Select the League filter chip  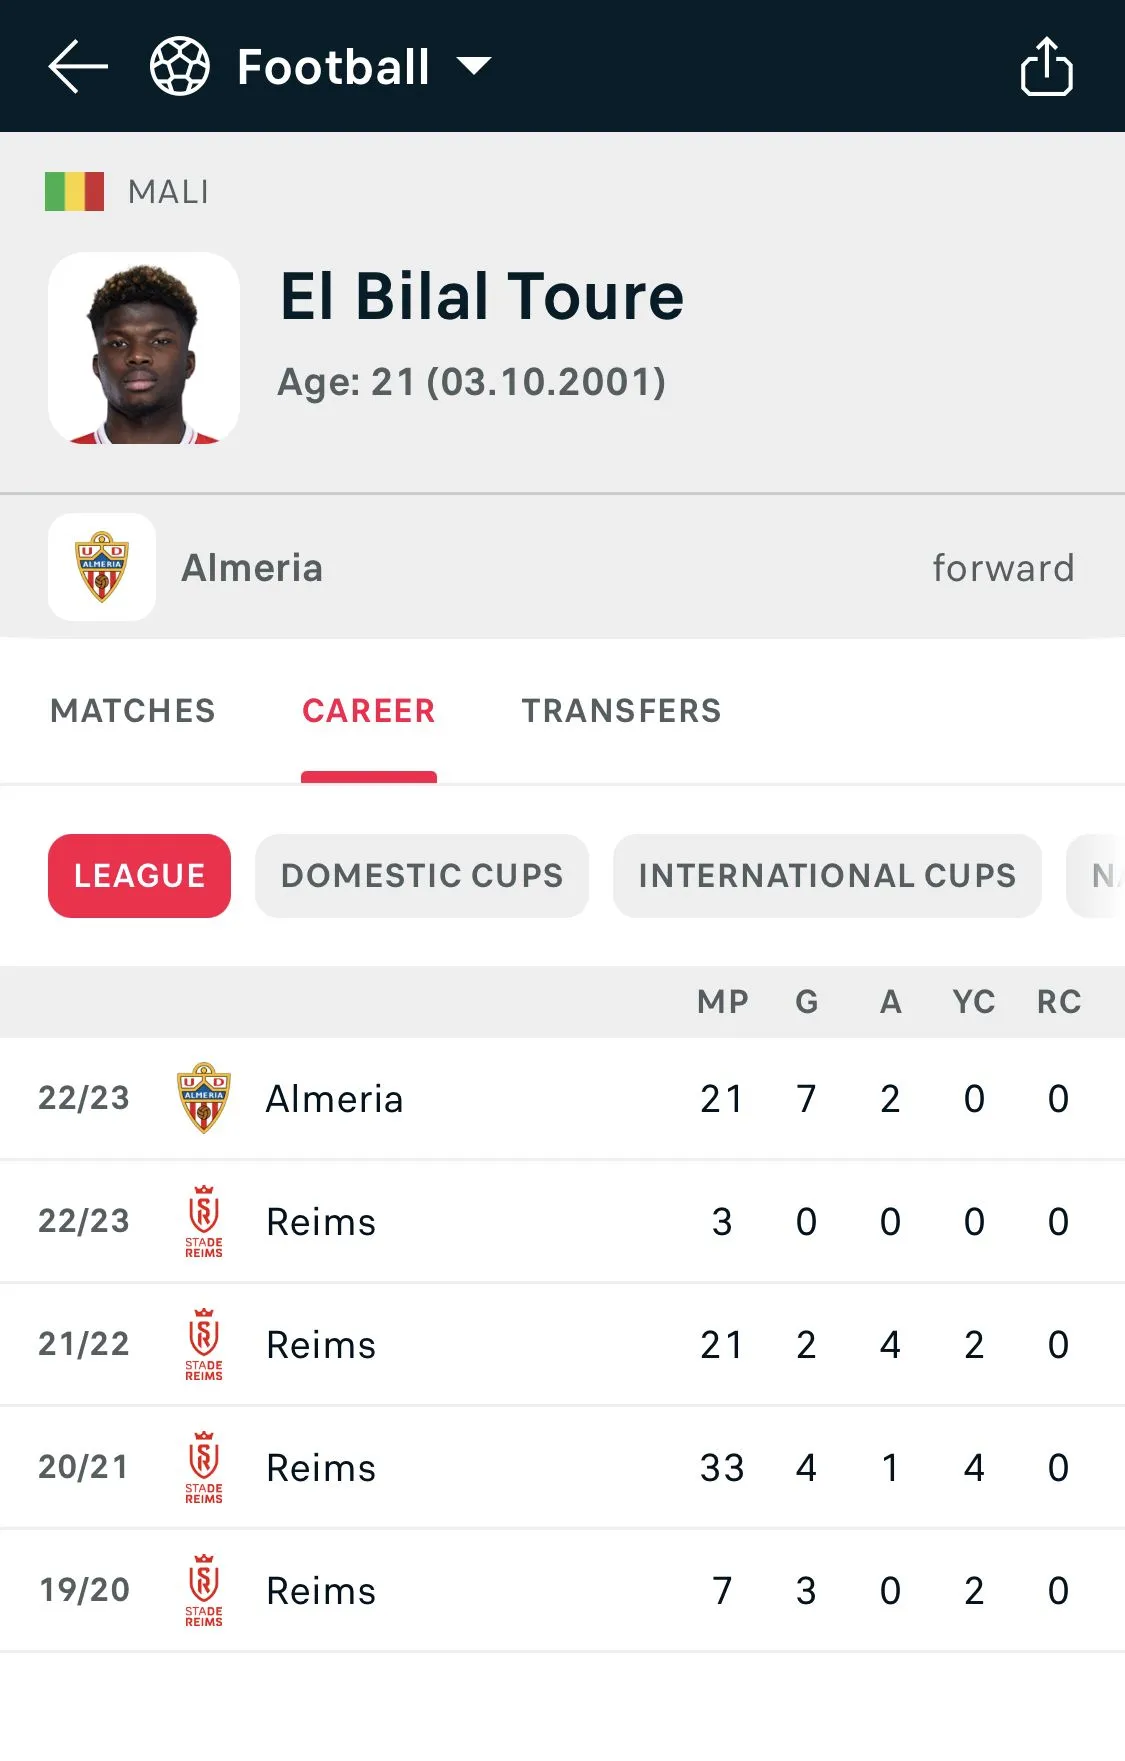[139, 876]
